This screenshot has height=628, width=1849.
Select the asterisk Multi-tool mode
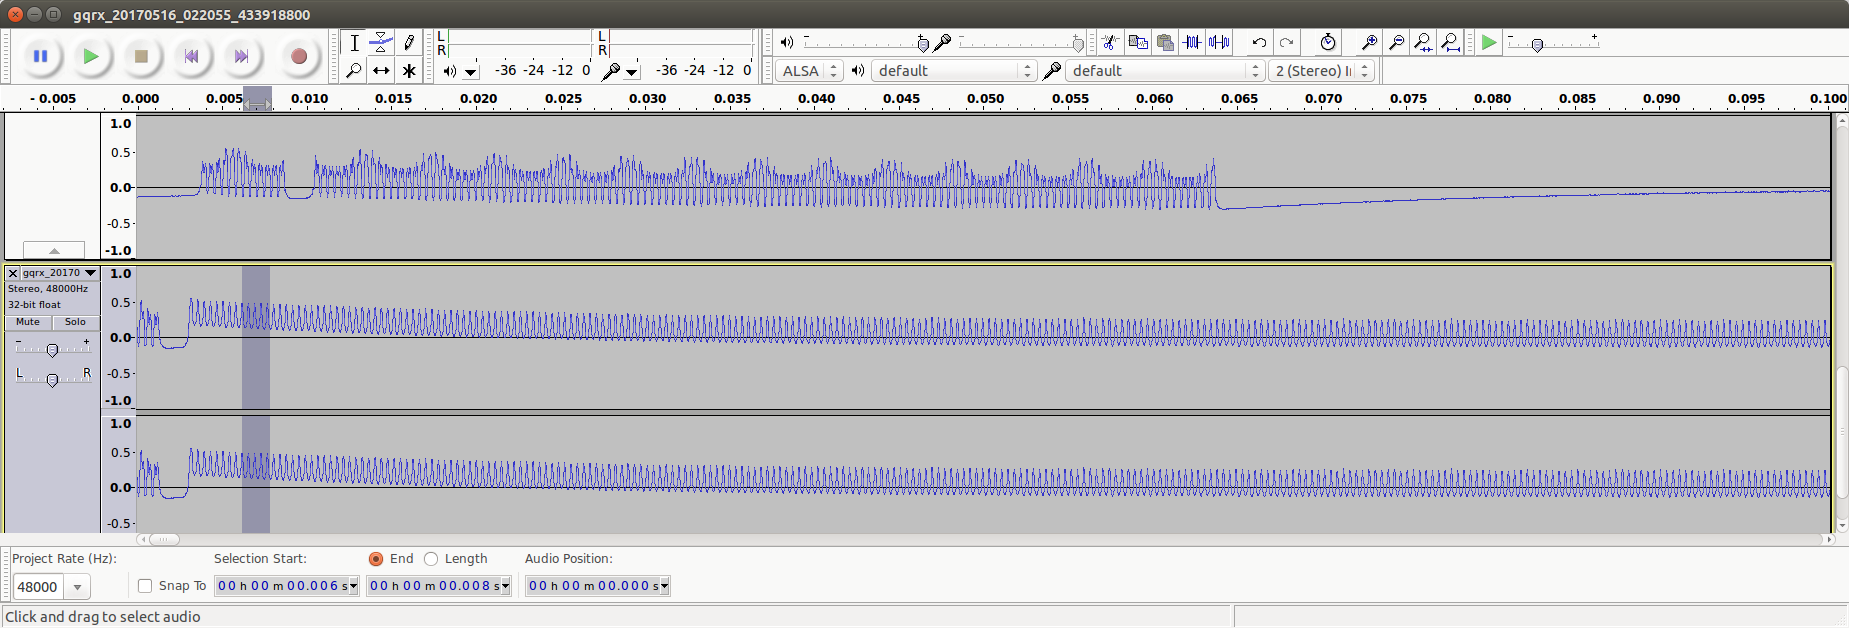408,70
